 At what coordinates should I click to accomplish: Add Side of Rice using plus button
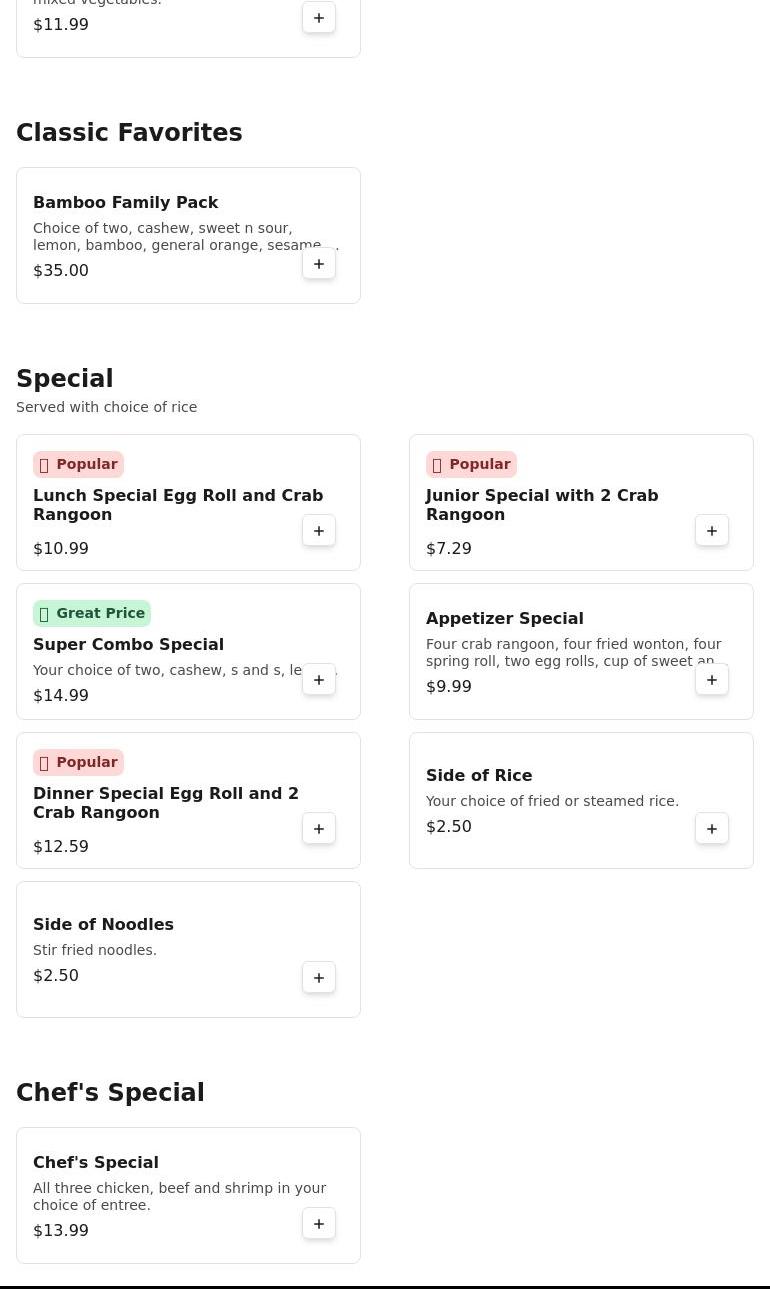click(x=712, y=829)
